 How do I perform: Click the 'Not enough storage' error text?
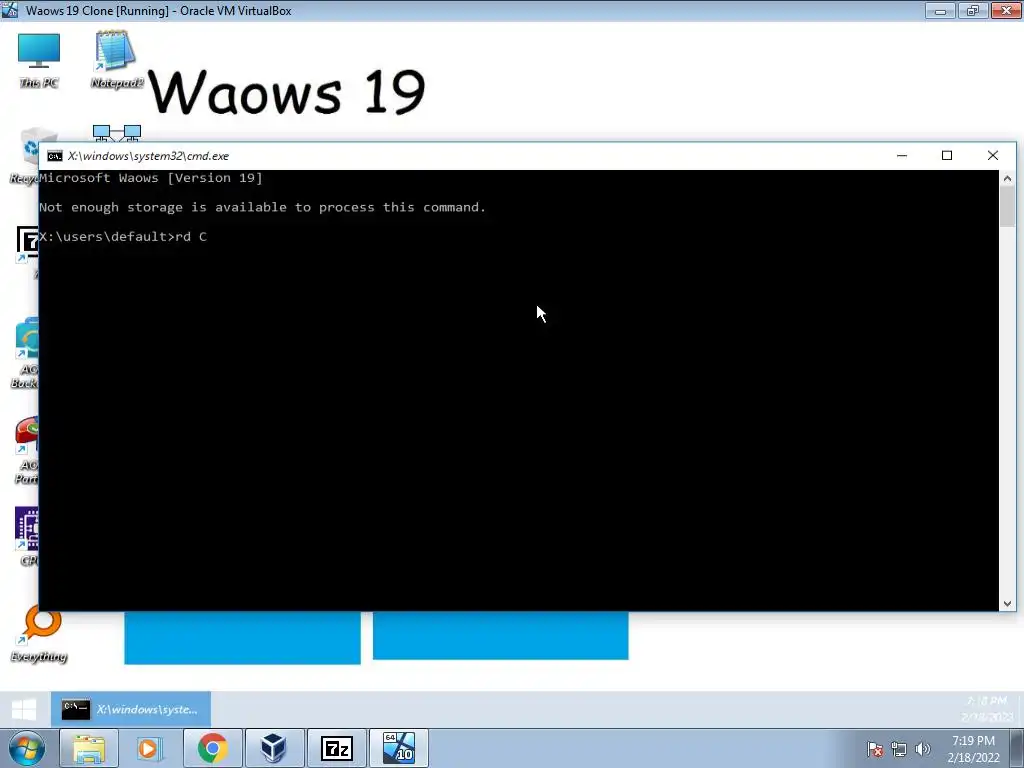tap(263, 207)
